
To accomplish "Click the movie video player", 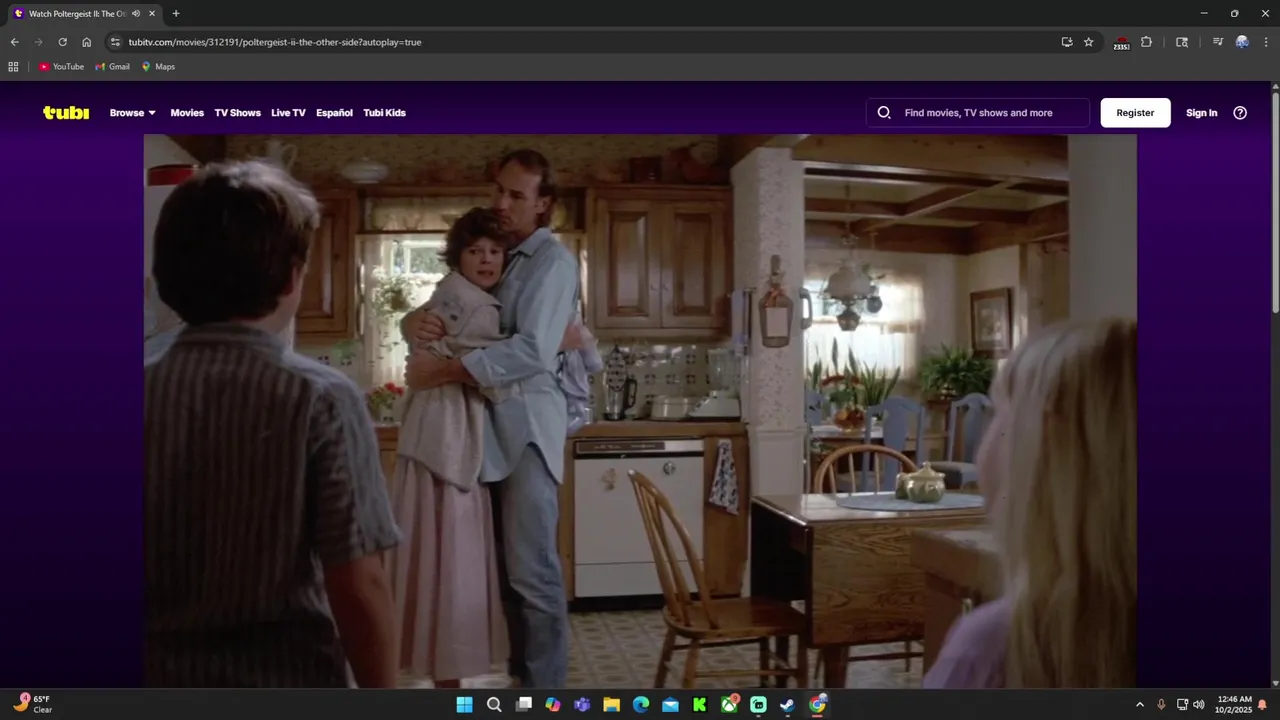I will [x=640, y=411].
